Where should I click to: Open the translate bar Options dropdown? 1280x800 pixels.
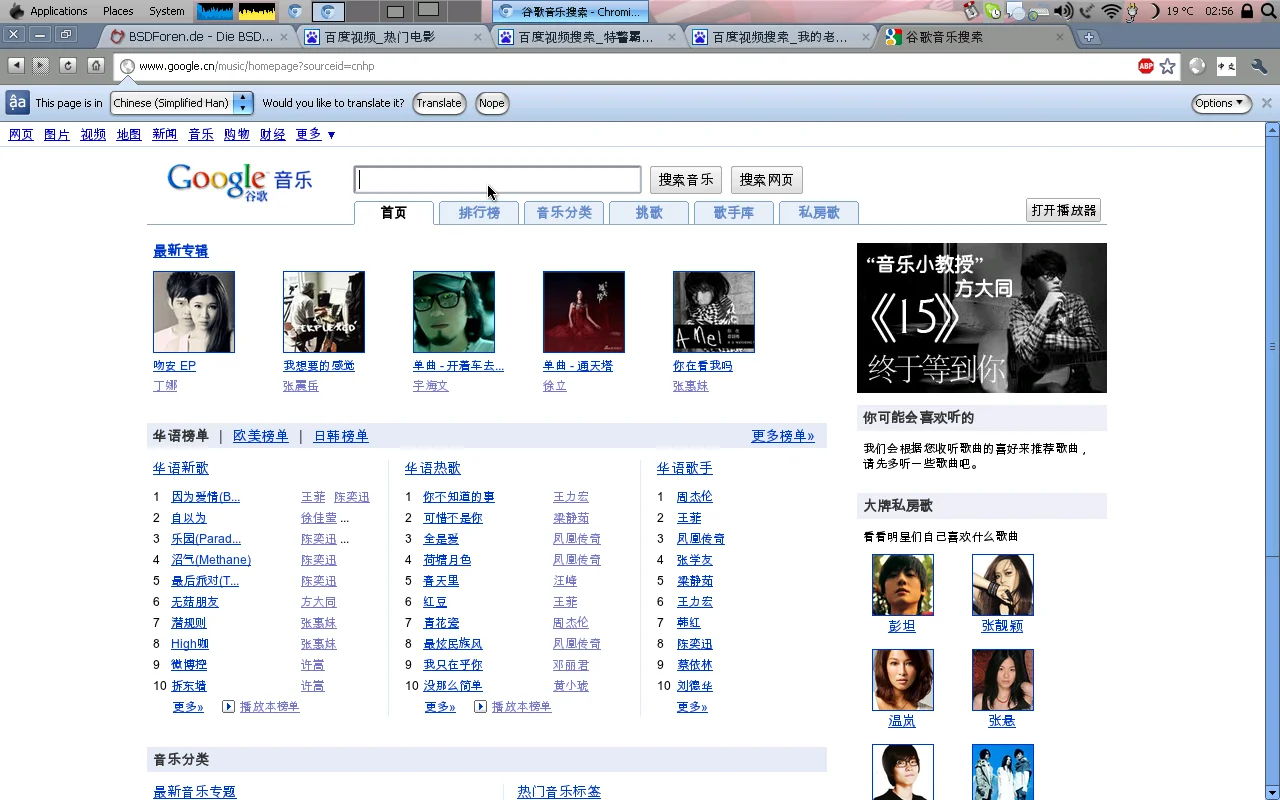[x=1221, y=103]
